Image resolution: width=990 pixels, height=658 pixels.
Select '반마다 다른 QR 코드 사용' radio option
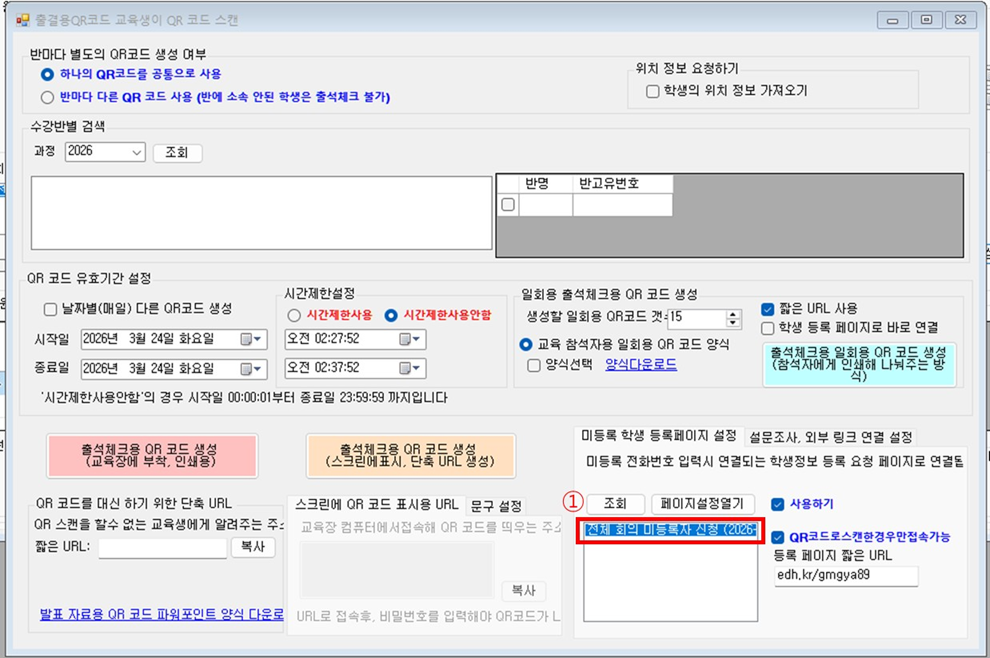tap(47, 97)
